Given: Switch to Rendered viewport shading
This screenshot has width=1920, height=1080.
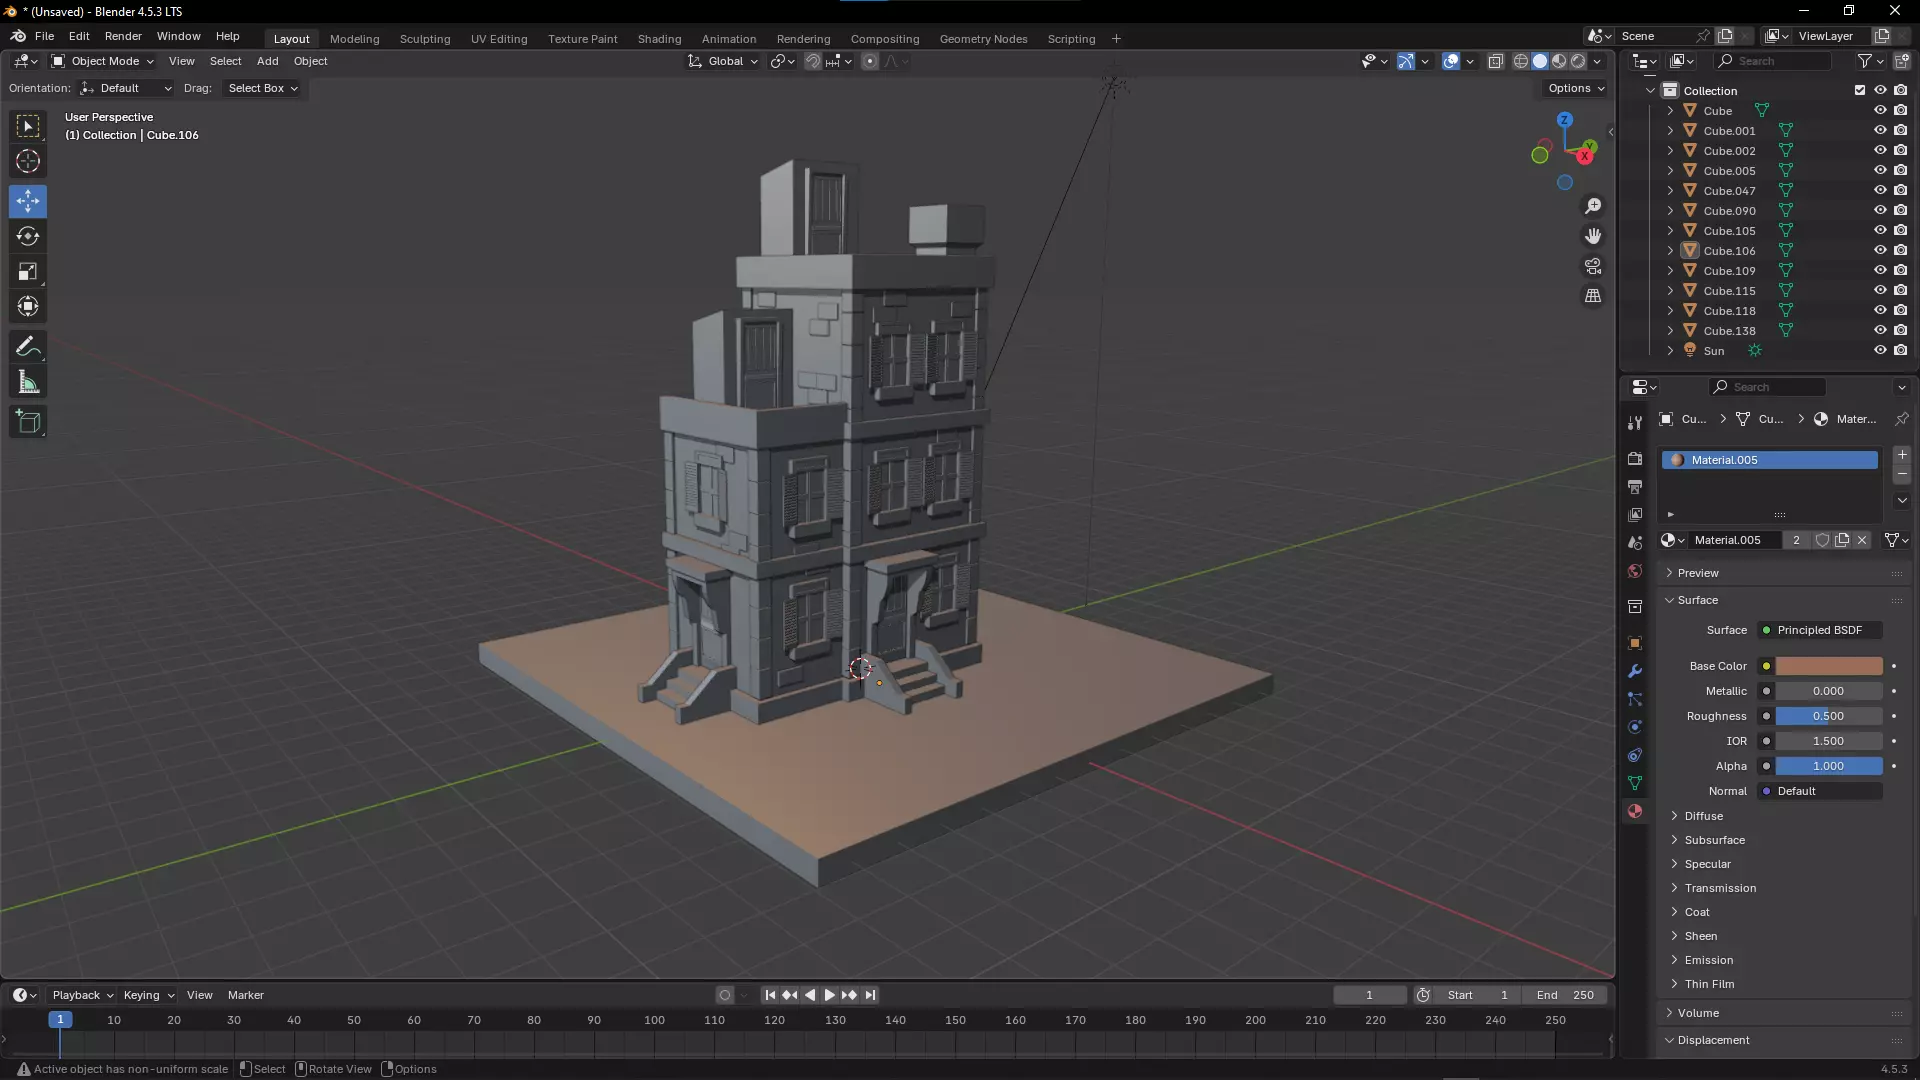Looking at the screenshot, I should (x=1578, y=61).
